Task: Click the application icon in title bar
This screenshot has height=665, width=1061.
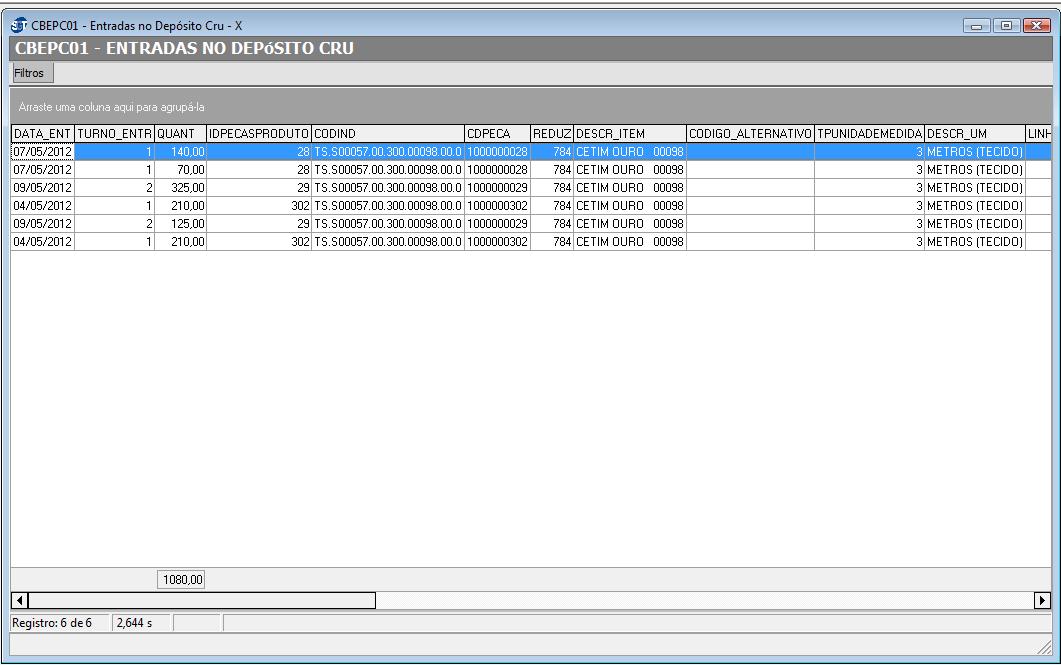Action: click(x=20, y=25)
